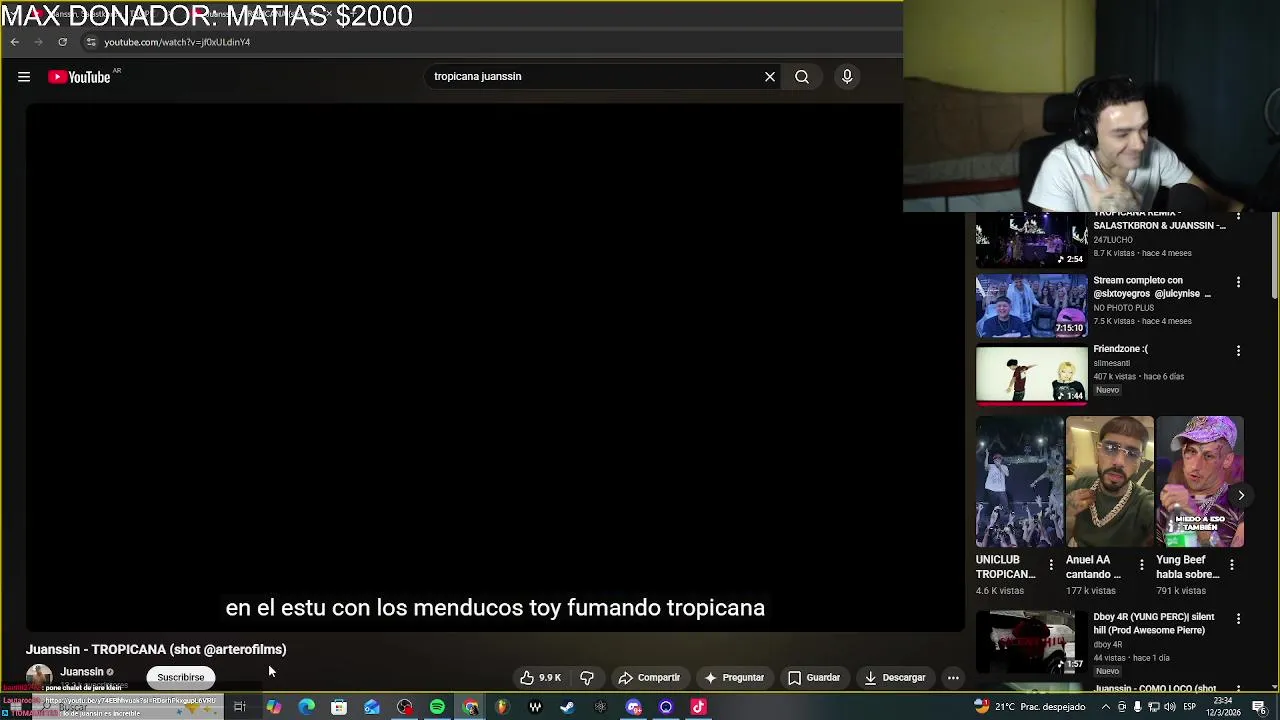Open Microsoft Edge from taskbar
Screen dimensions: 1280x720
306,707
